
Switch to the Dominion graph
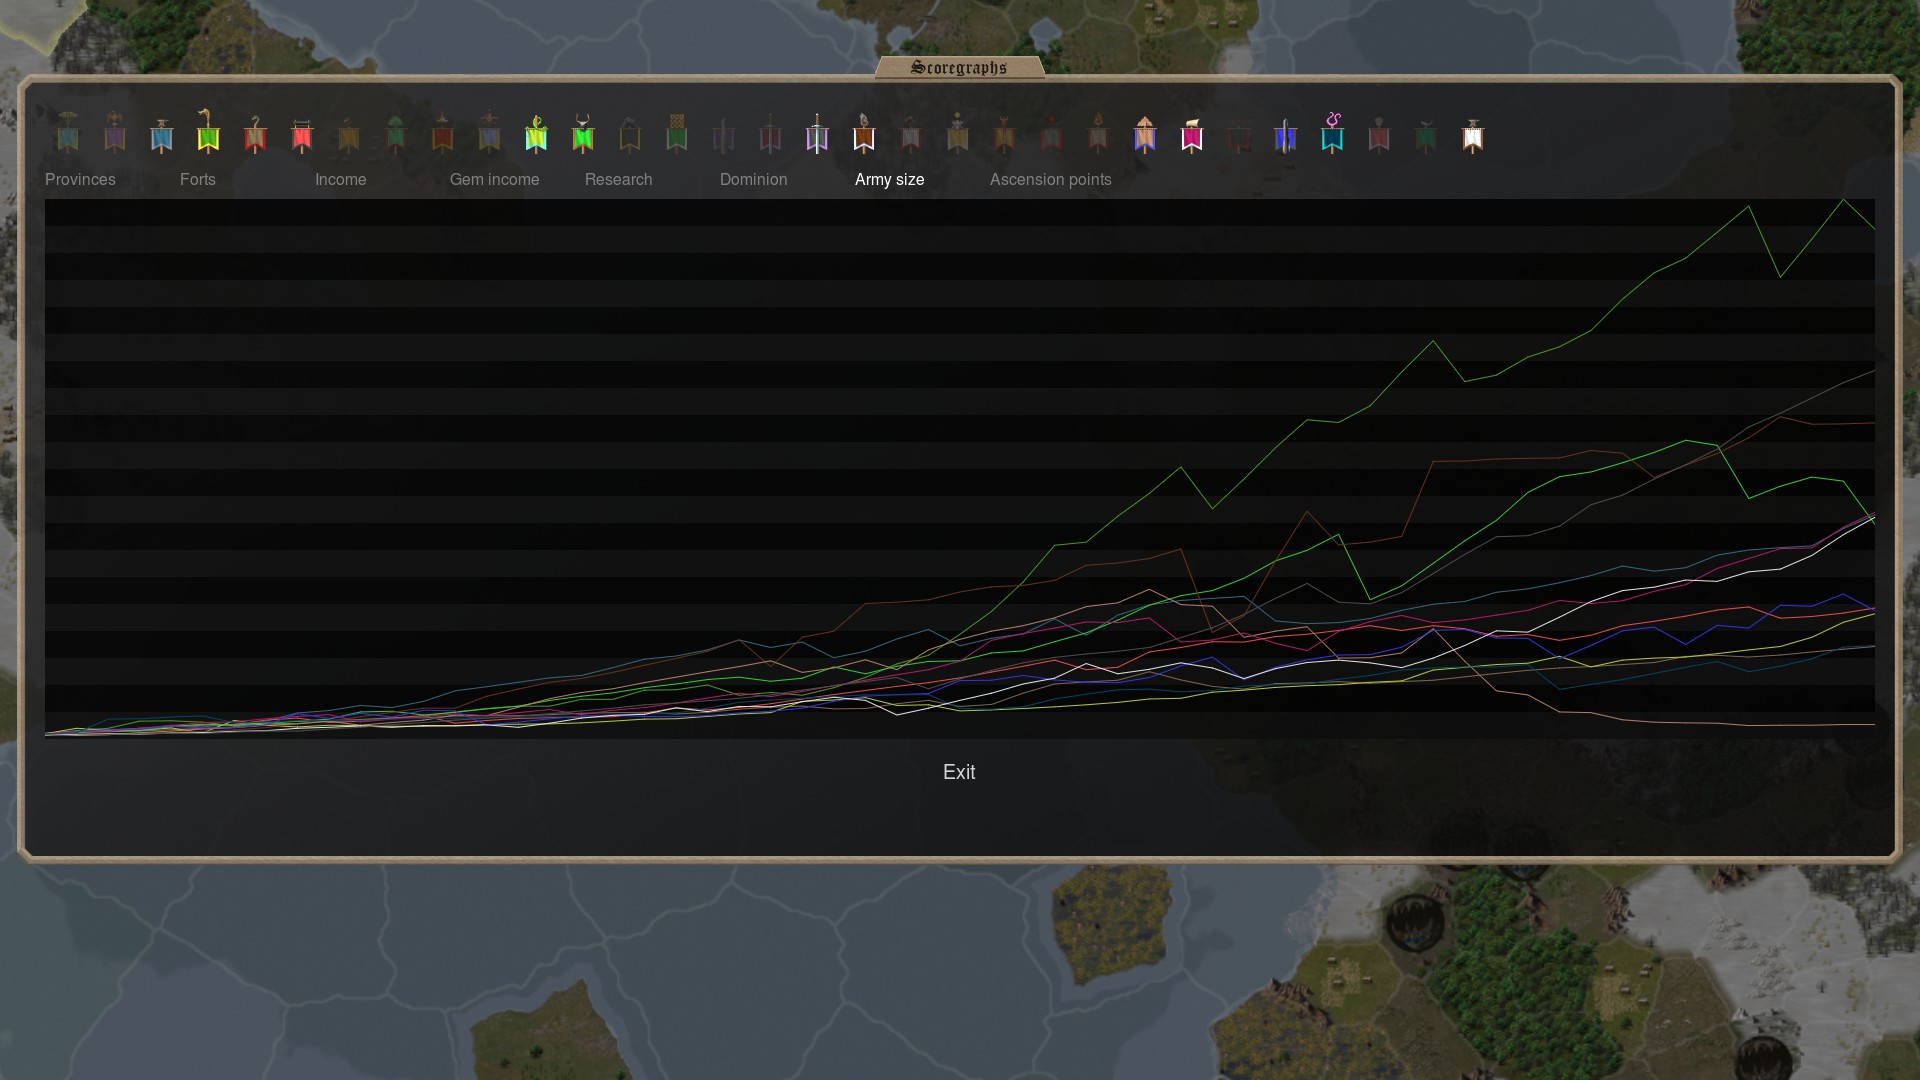[x=754, y=180]
